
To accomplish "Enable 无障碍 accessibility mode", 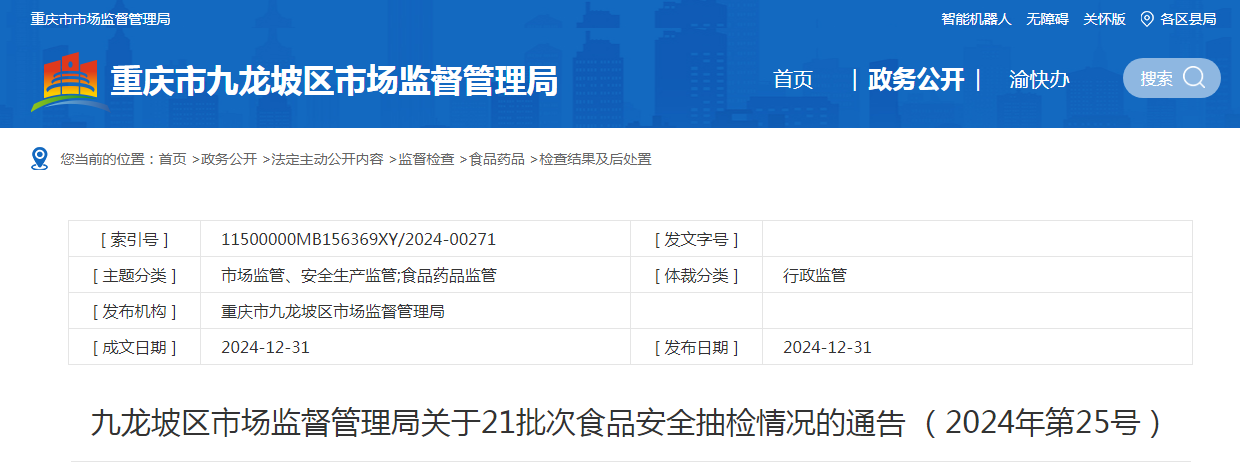I will pos(1047,19).
